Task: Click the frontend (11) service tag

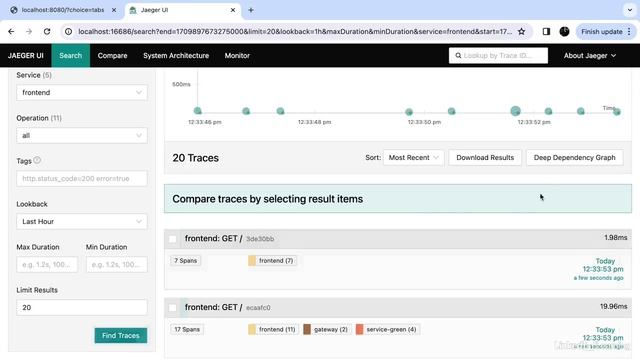Action: 273,329
